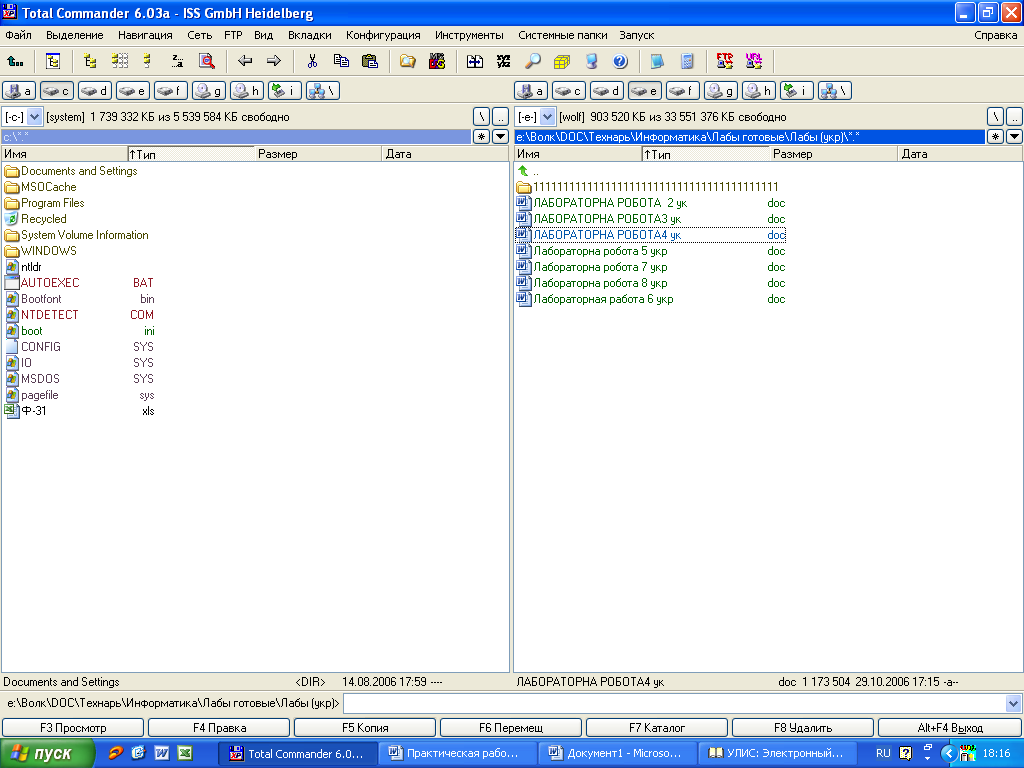The width and height of the screenshot is (1024, 768).
Task: Open the Навигация menu
Action: (145, 35)
